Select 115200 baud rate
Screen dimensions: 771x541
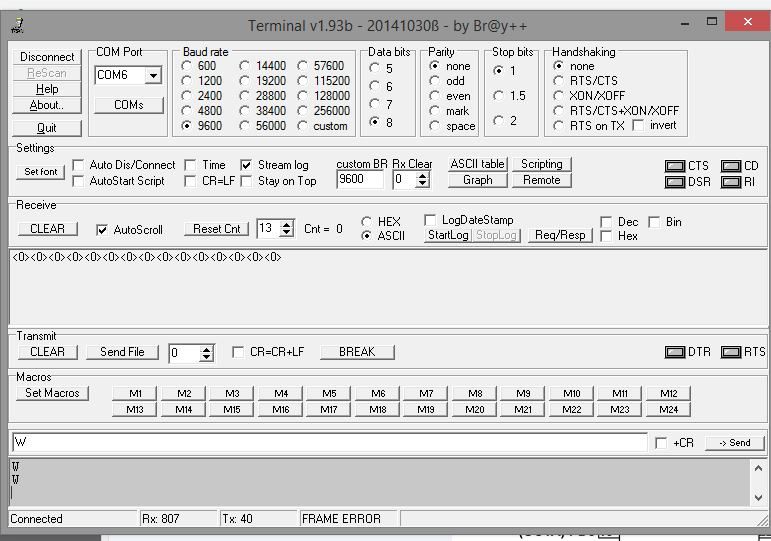[302, 81]
